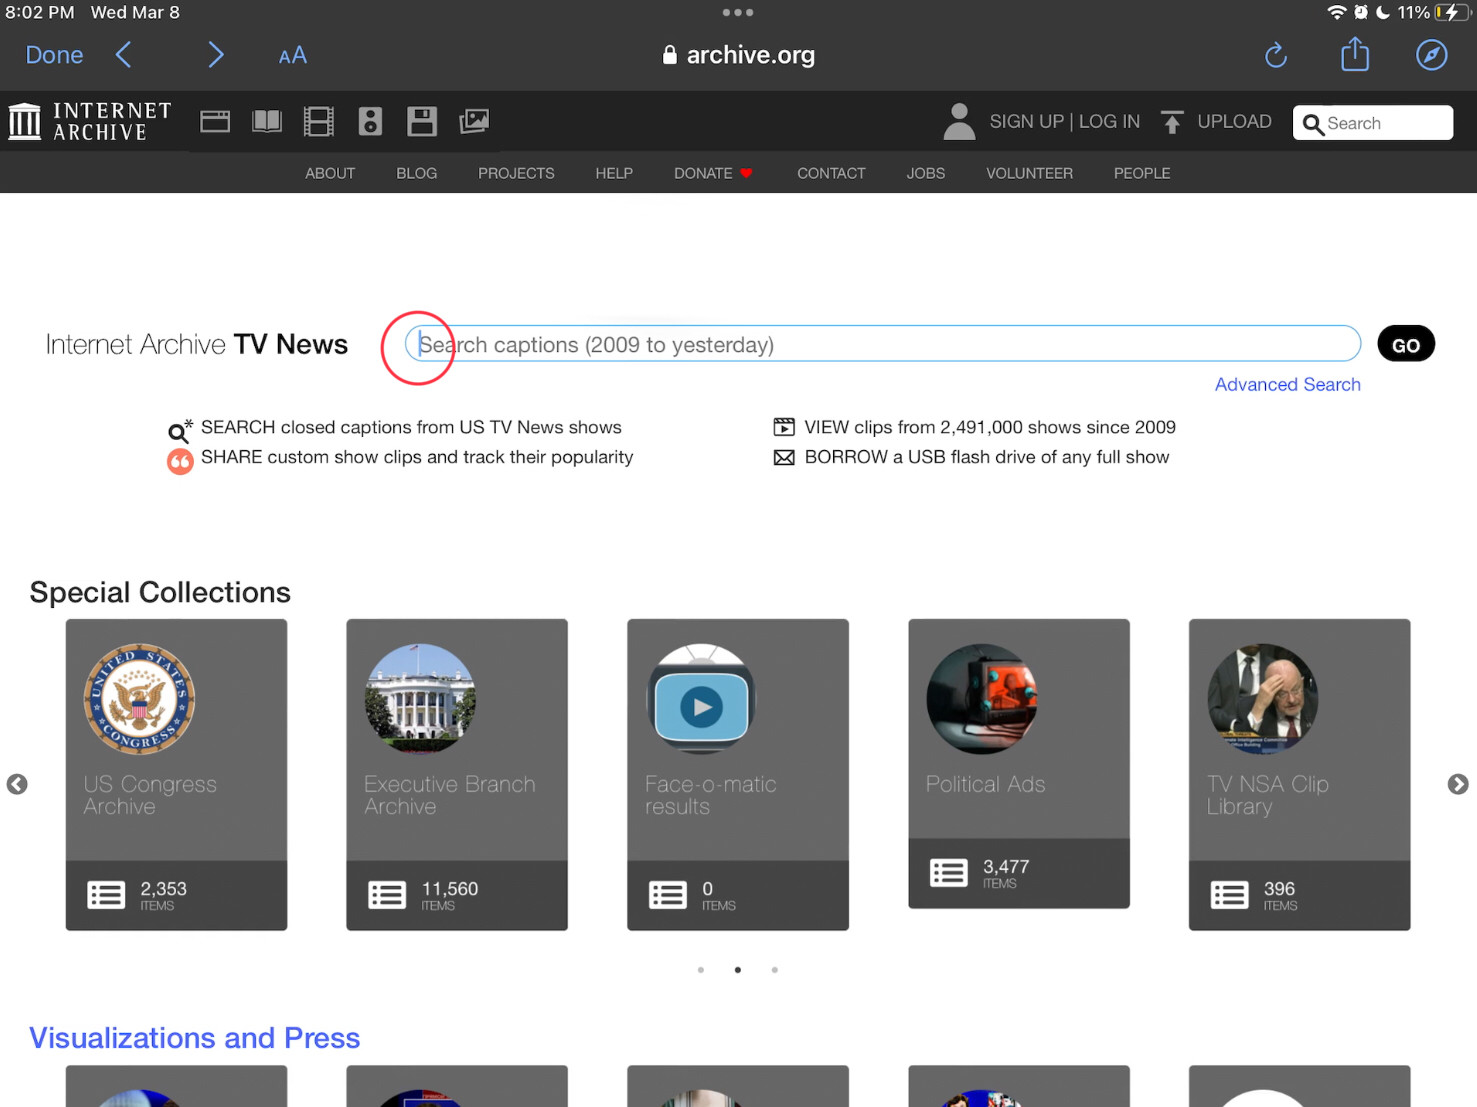This screenshot has height=1107, width=1477.
Task: Open Advanced Search link
Action: point(1287,385)
